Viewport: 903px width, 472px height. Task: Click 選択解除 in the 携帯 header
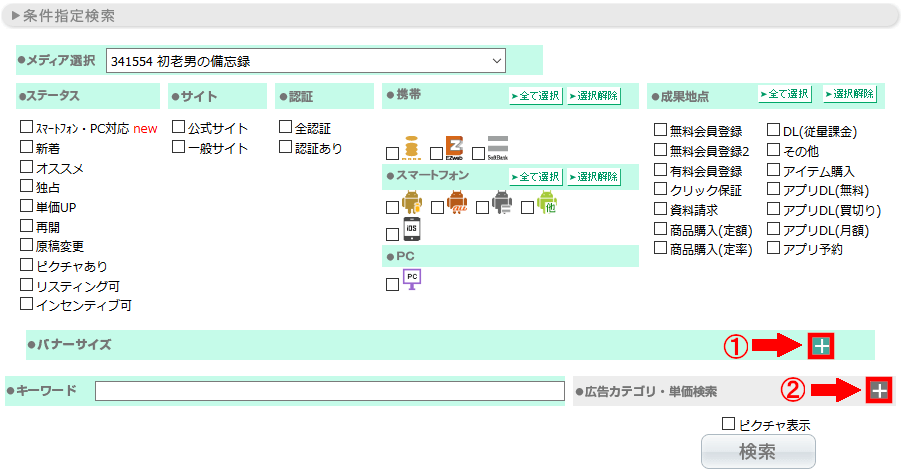coord(594,96)
